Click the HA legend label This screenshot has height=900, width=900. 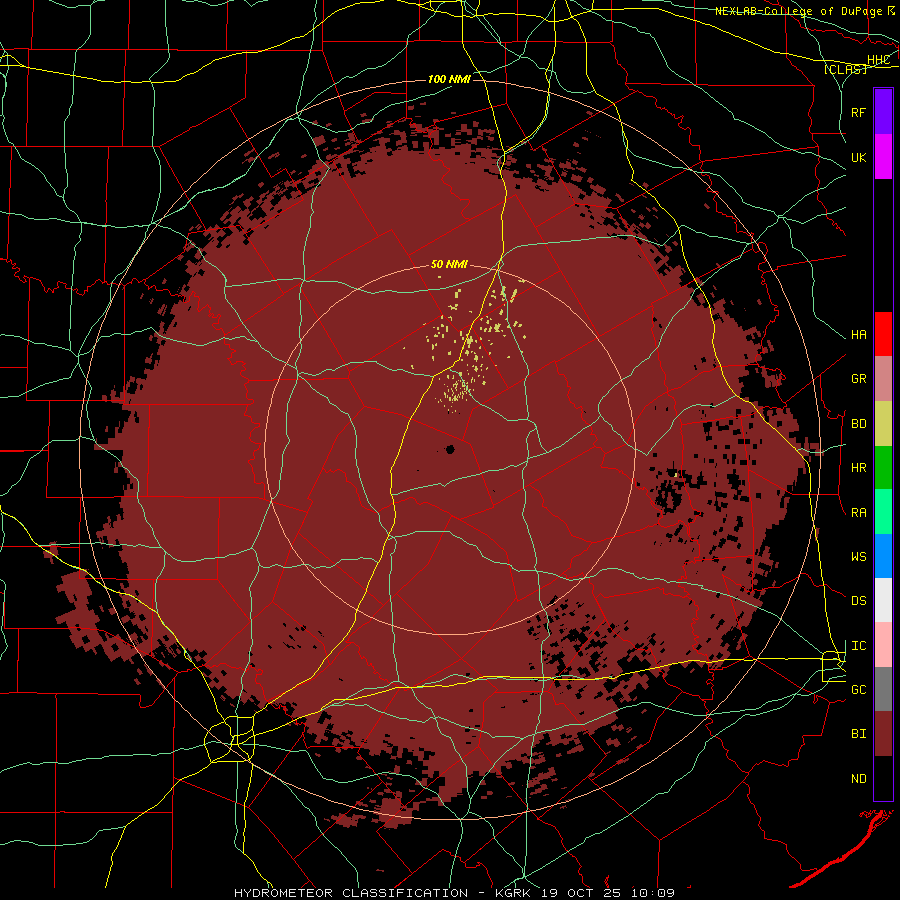[x=858, y=334]
